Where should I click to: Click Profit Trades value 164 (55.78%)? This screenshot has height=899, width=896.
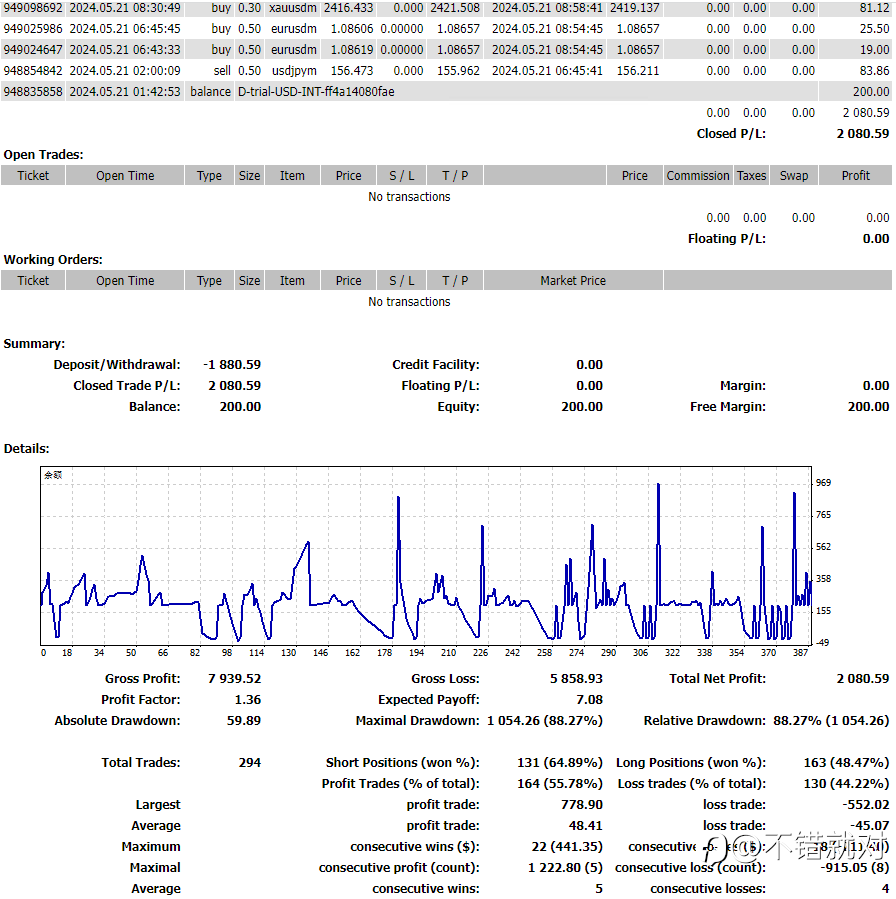(559, 783)
